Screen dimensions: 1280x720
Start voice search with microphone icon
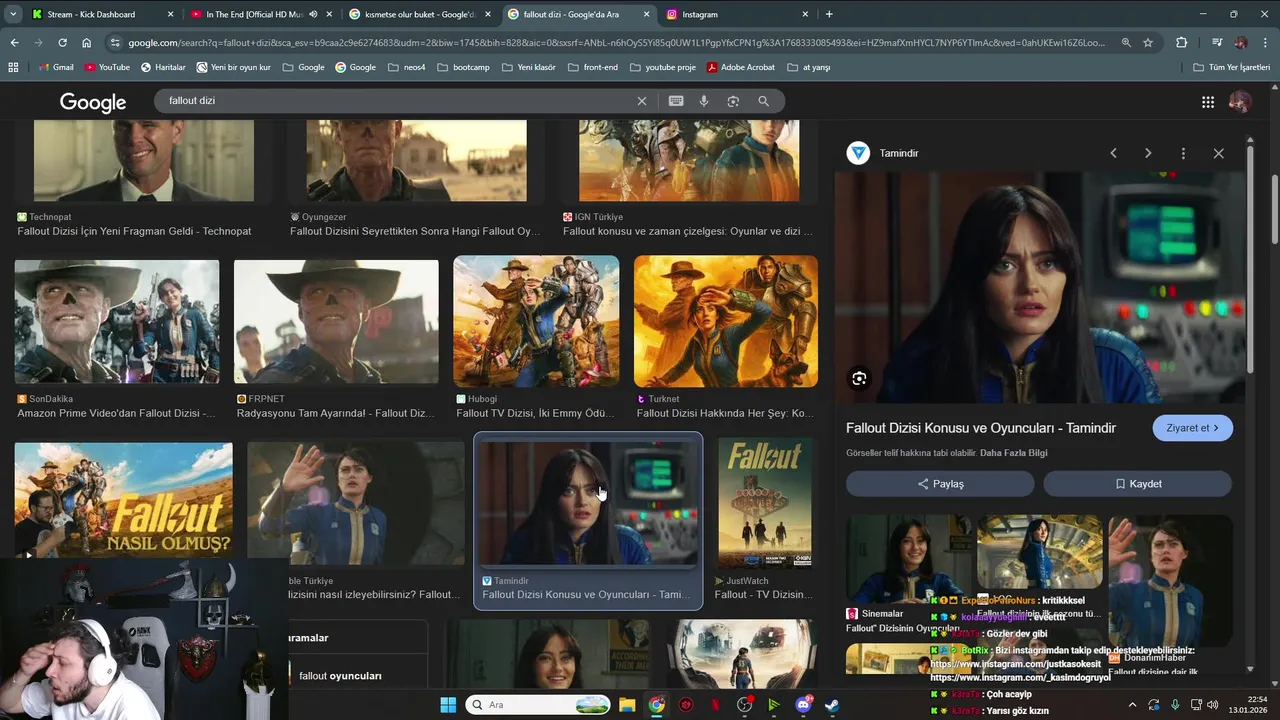tap(704, 101)
